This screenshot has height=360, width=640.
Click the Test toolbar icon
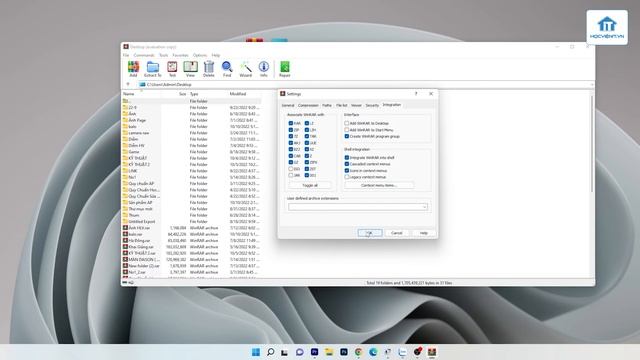[x=172, y=69]
